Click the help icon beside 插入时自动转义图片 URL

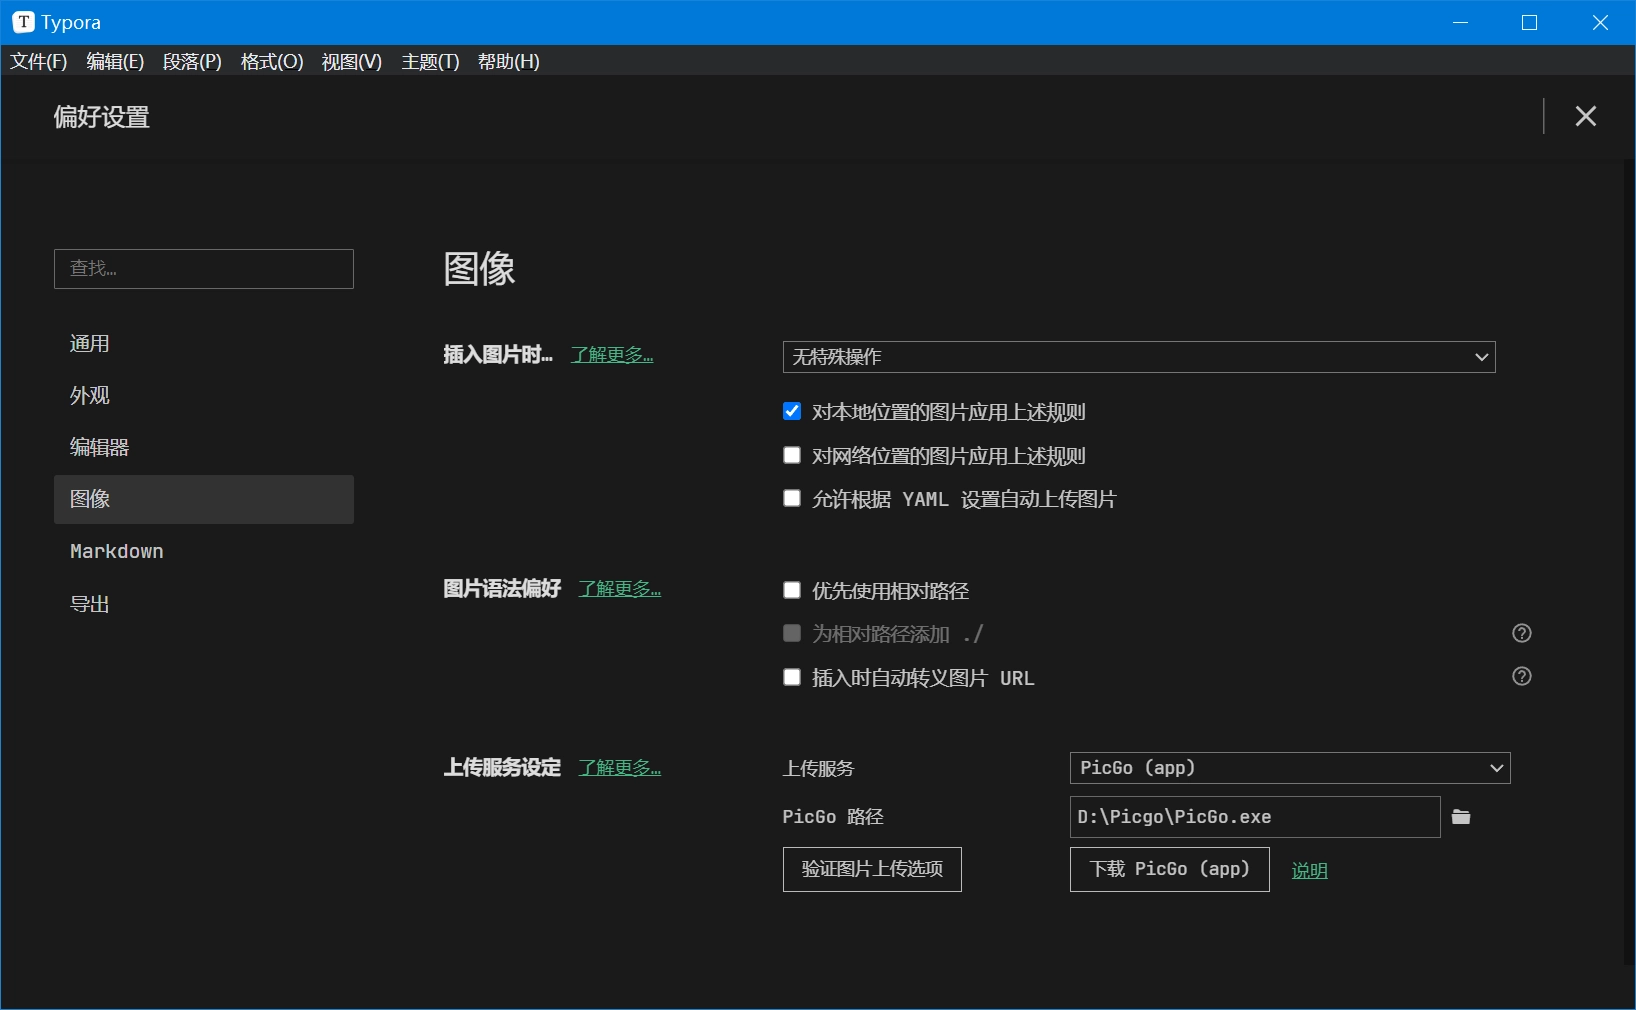pos(1522,676)
